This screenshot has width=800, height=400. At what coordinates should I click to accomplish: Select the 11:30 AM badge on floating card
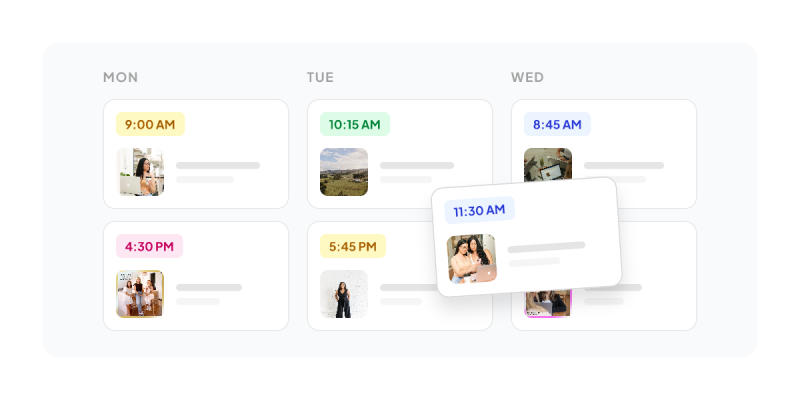point(479,210)
